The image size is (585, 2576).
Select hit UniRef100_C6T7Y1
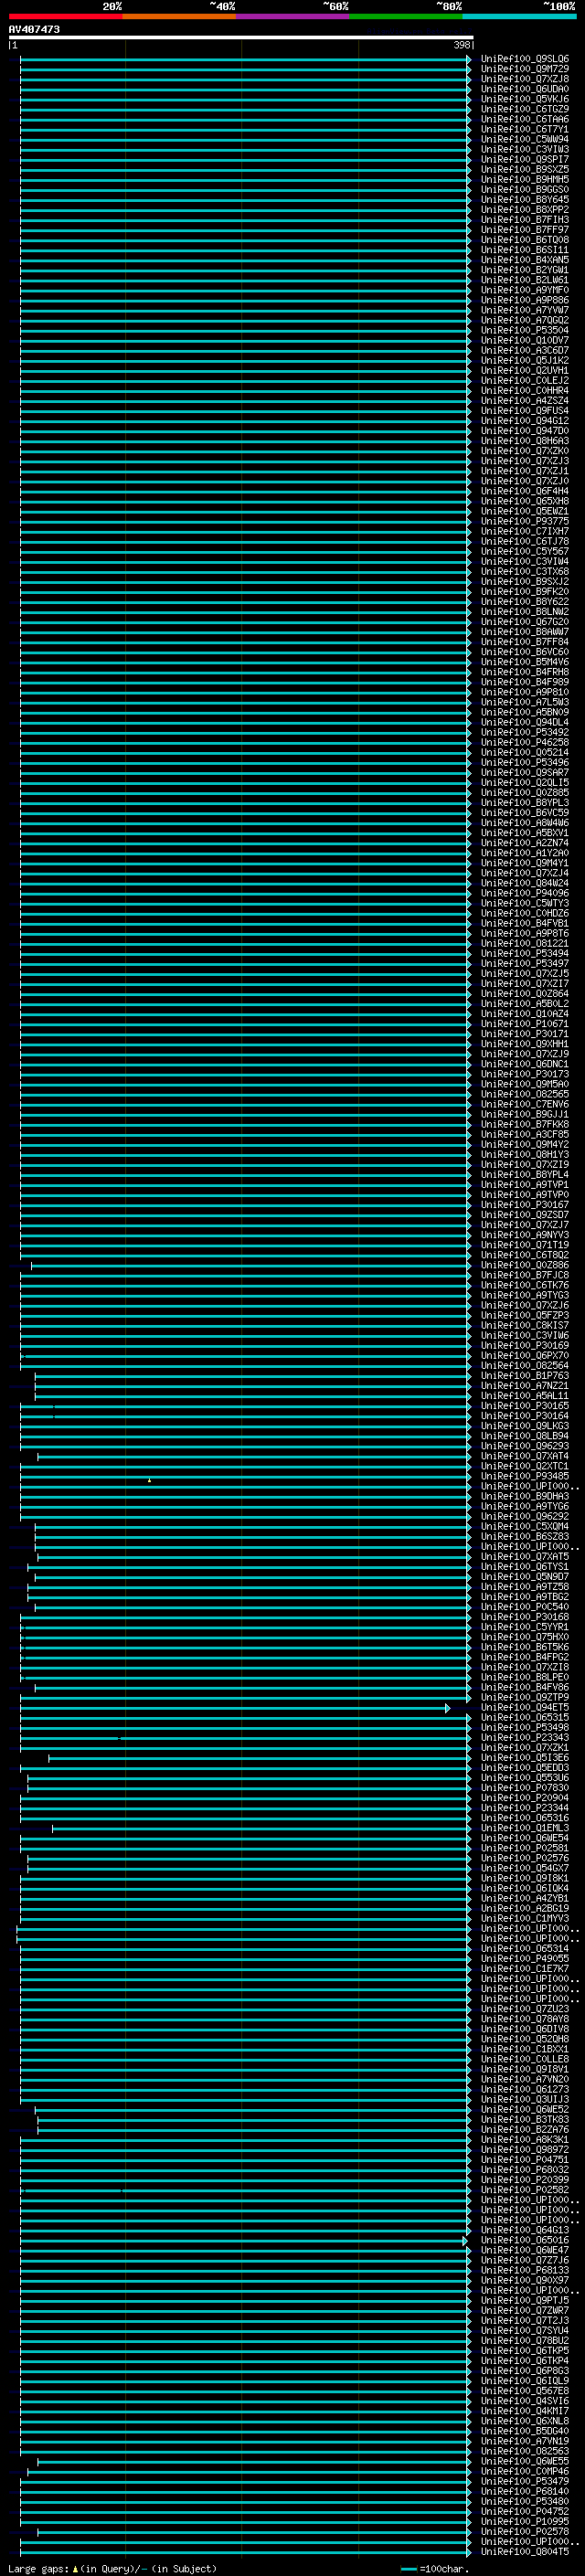click(524, 129)
